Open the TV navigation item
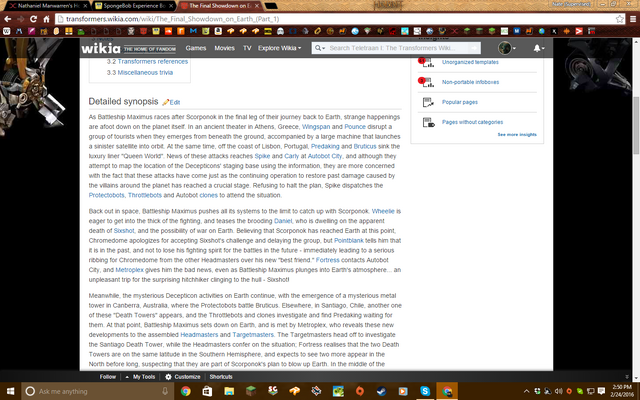 (247, 48)
